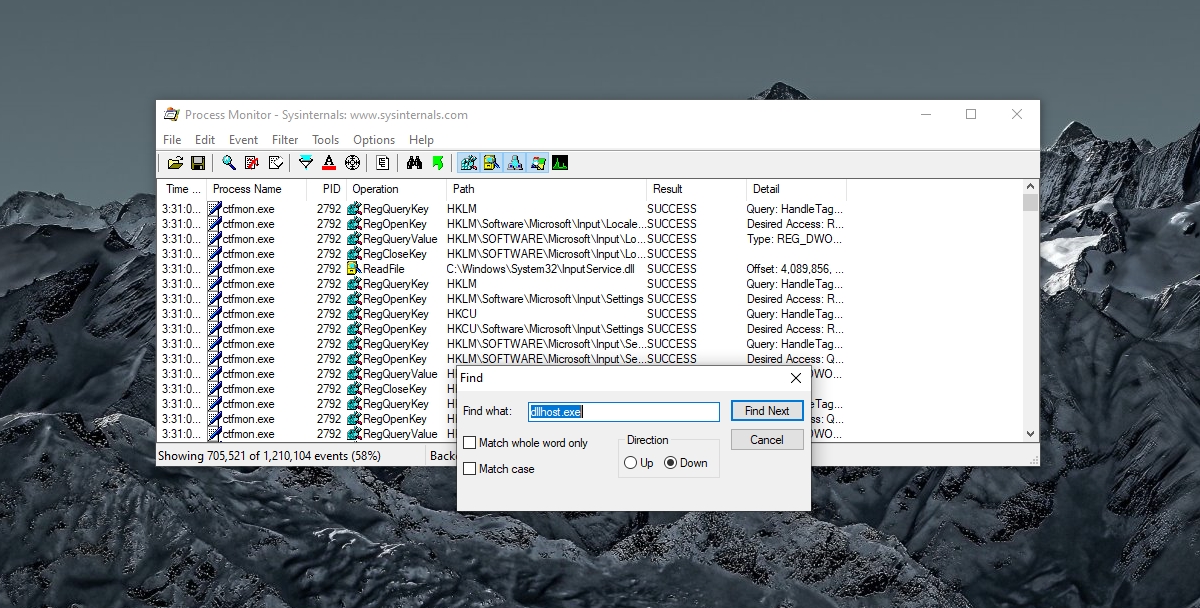Toggle Show File System Activity toolbar icon

point(491,163)
